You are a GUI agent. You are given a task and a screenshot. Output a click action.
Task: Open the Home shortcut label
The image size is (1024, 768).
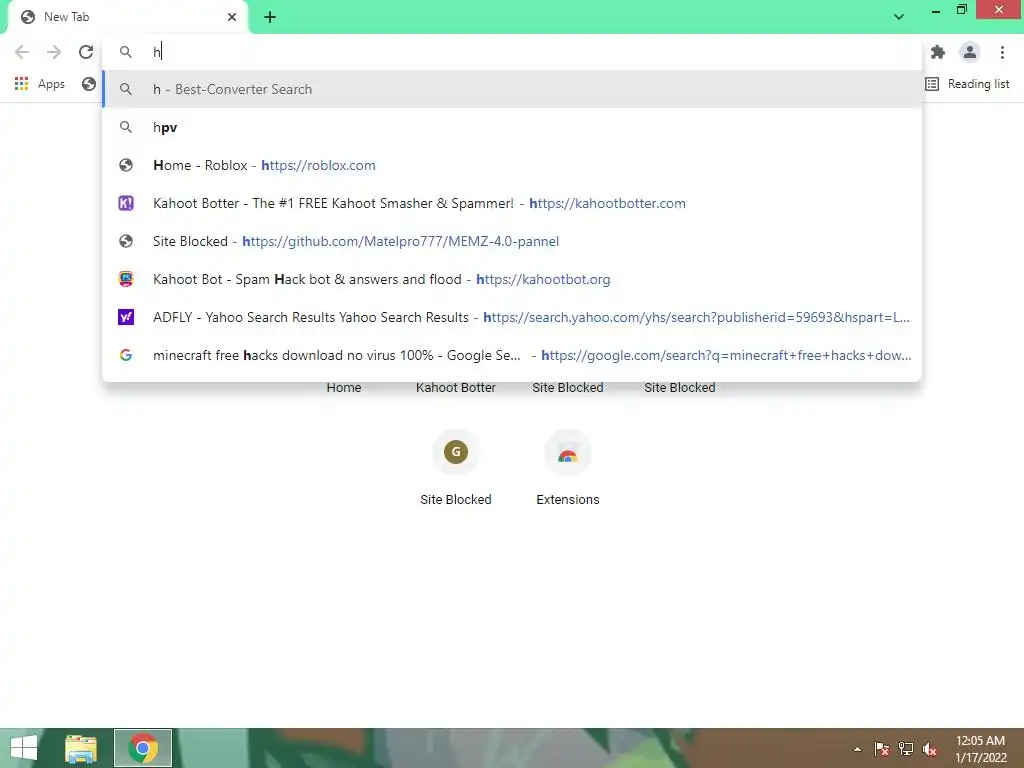[344, 387]
